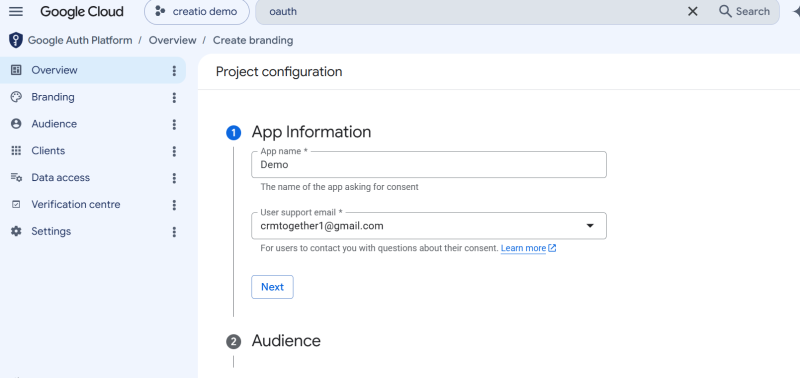
Task: Open more options next to Overview
Action: coord(174,70)
